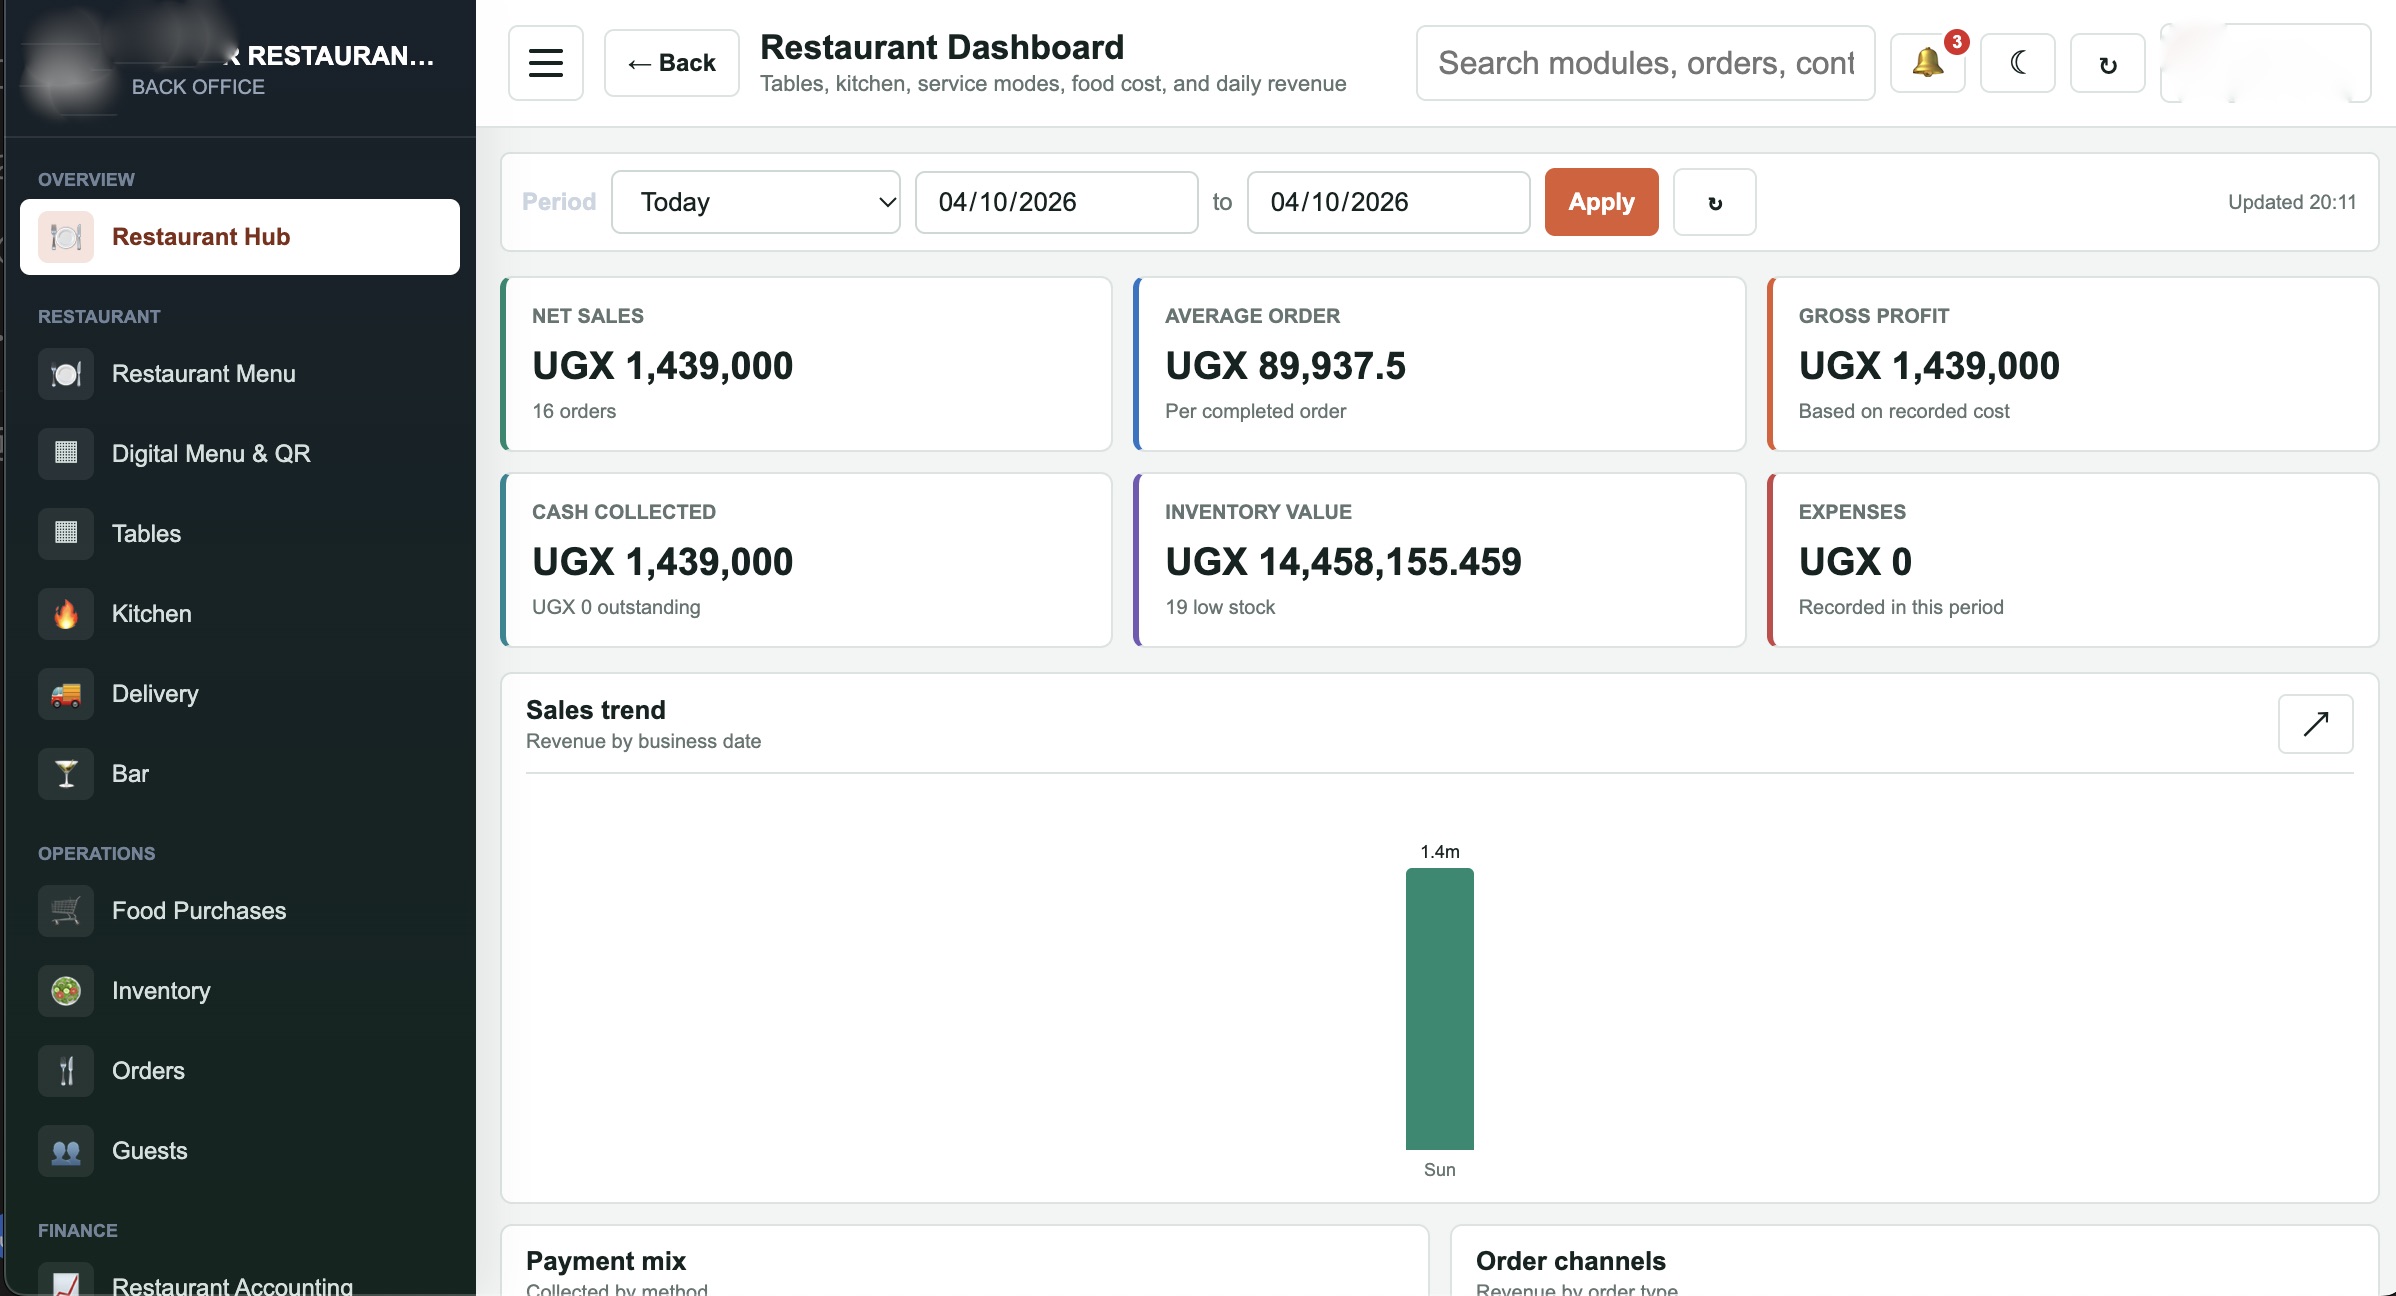This screenshot has height=1296, width=2396.
Task: Click the Food Purchases cart icon
Action: (66, 911)
